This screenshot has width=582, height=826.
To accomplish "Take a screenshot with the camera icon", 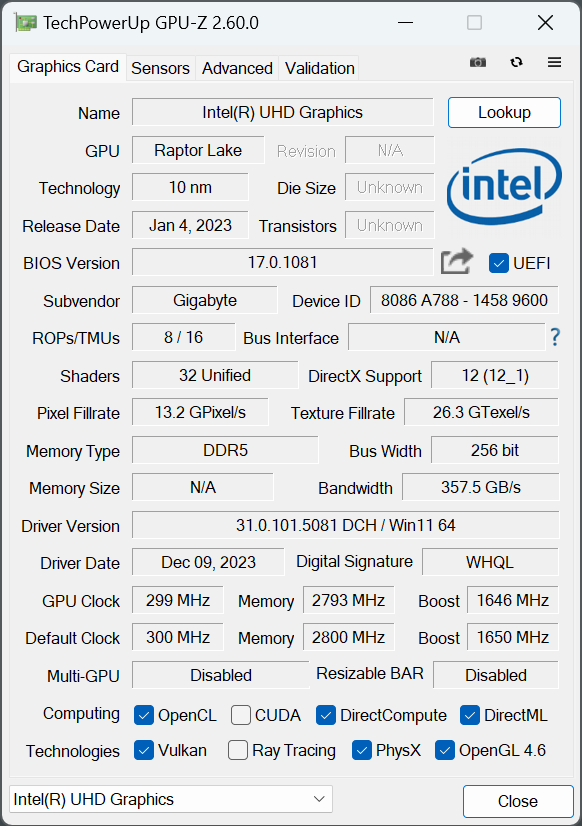I will tap(478, 62).
